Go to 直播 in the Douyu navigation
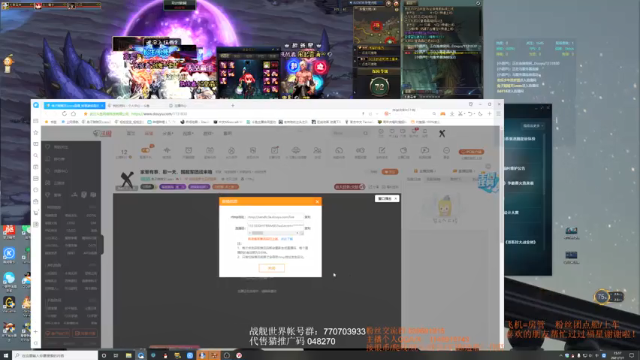The width and height of the screenshot is (640, 360). click(149, 133)
